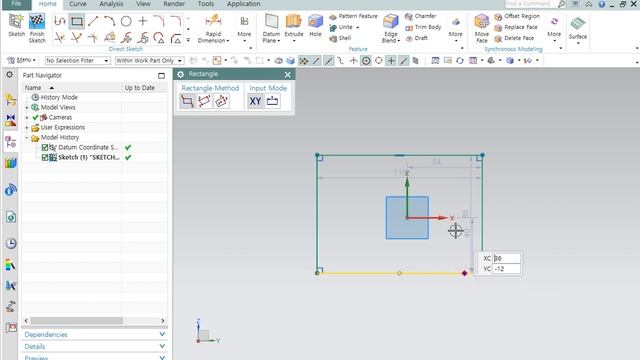Click the XC value input field
The height and width of the screenshot is (360, 640).
pyautogui.click(x=506, y=258)
